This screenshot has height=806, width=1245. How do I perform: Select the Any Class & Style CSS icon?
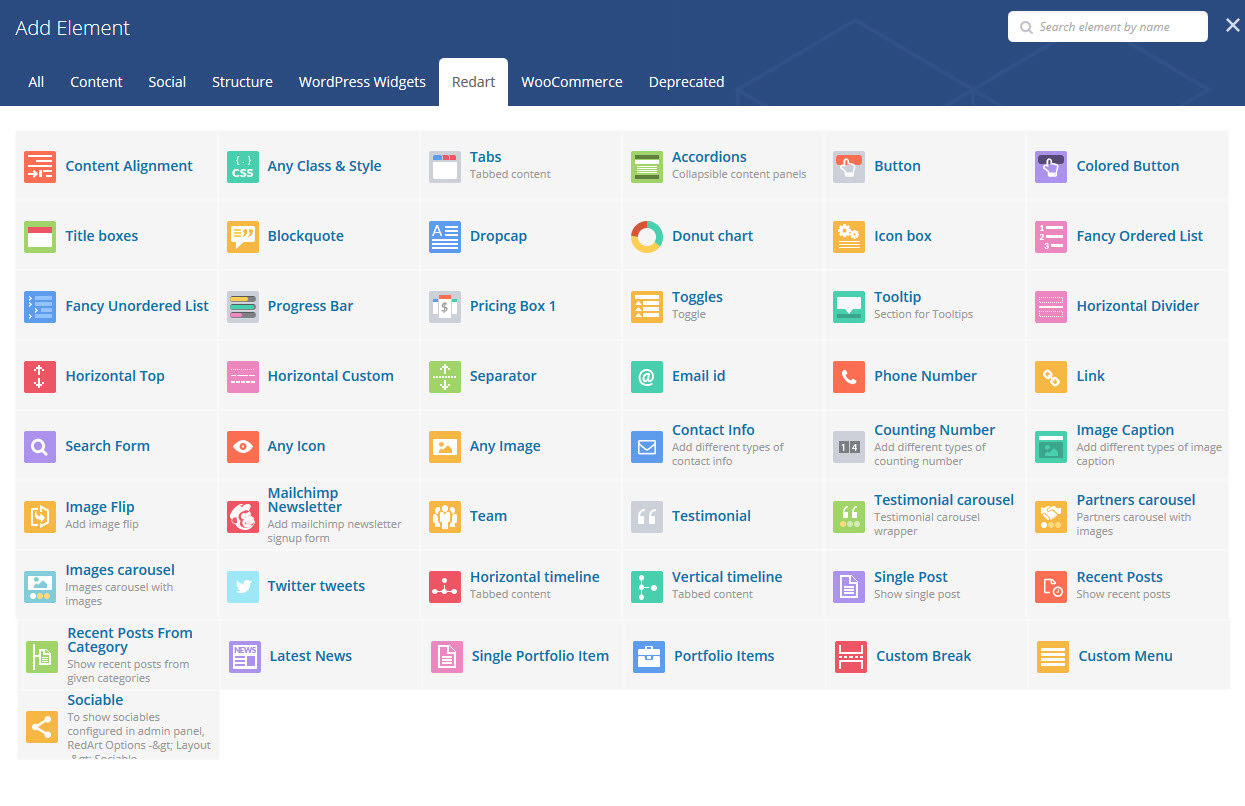(x=243, y=167)
